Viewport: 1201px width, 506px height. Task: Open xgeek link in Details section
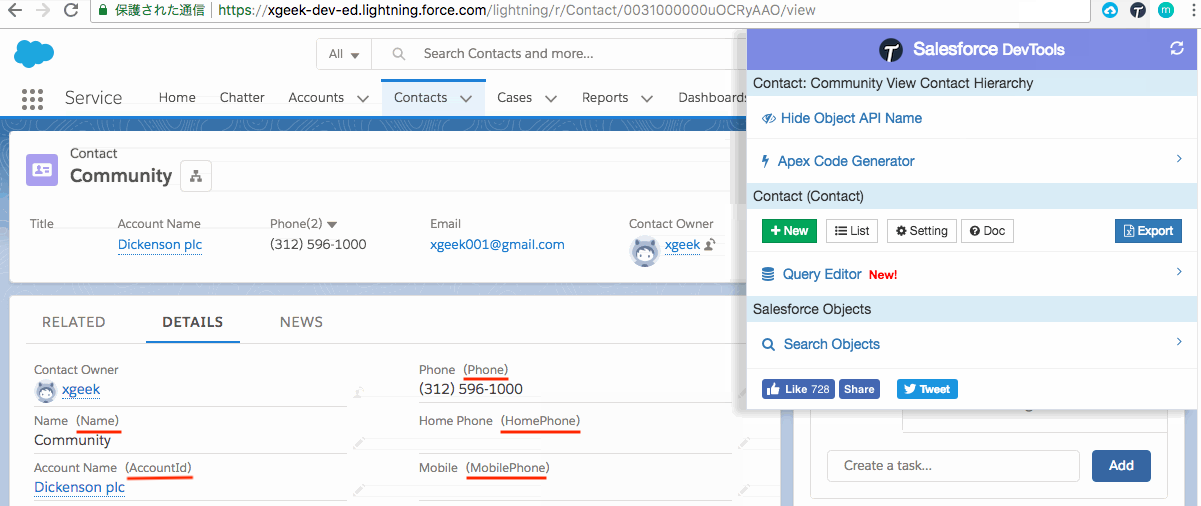pos(81,390)
